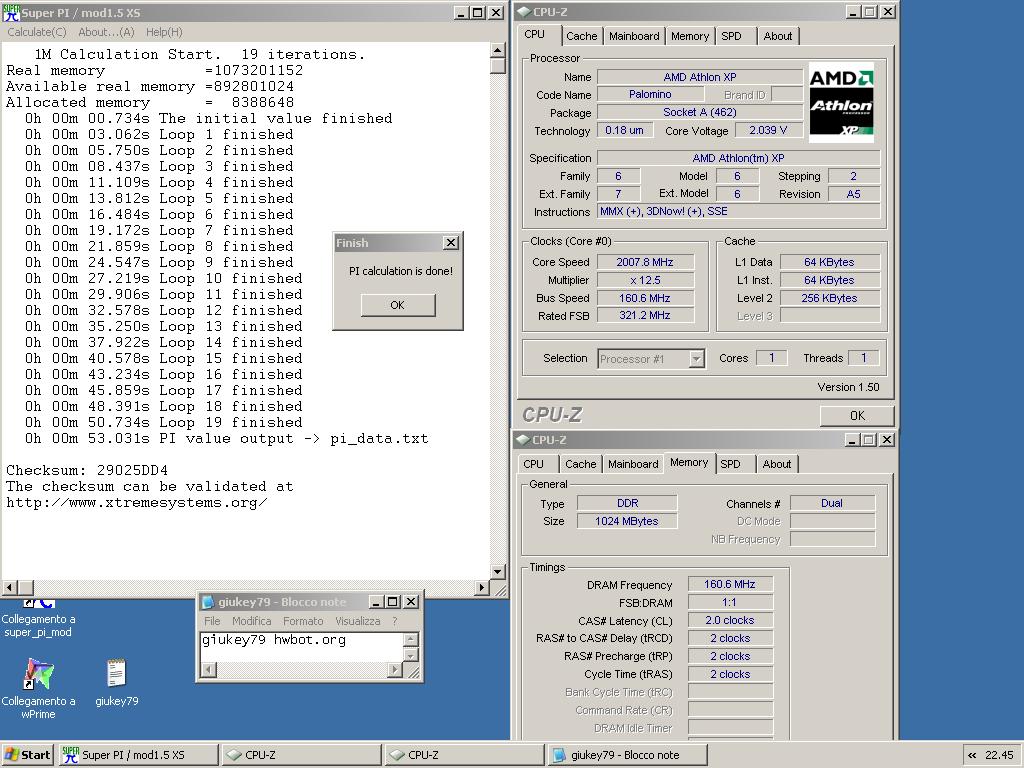Click the Core Voltage value 2.039 V
The width and height of the screenshot is (1024, 768).
(x=768, y=131)
